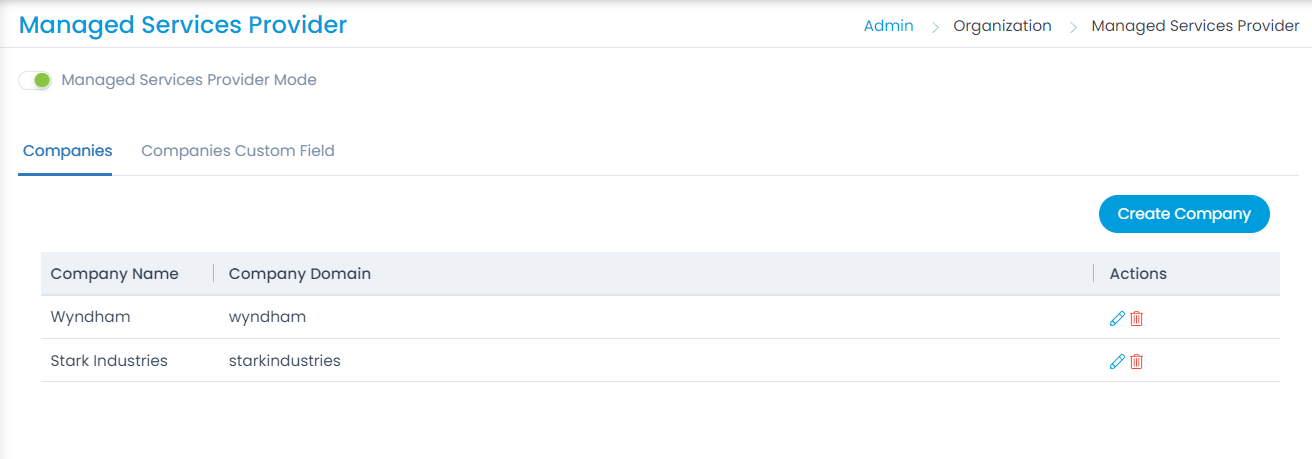Click the Company Domain column header
The image size is (1312, 459).
click(x=300, y=273)
